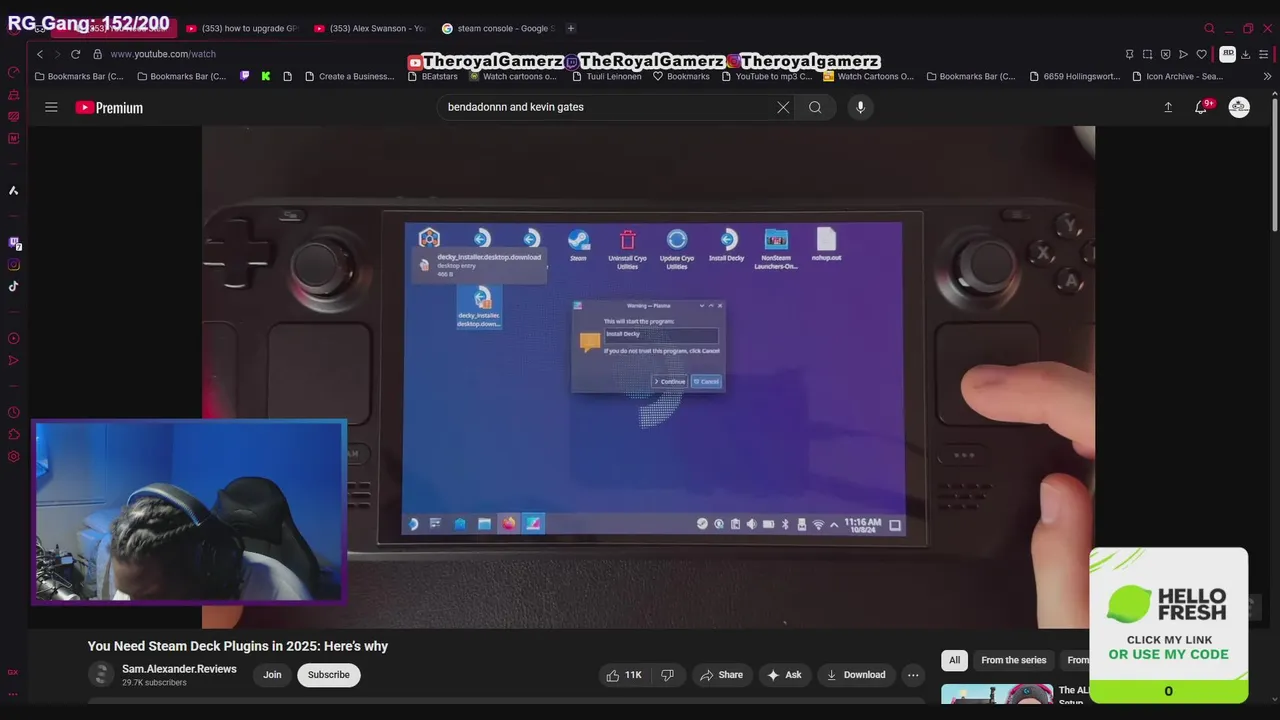
Task: Clear the YouTube search box with X
Action: tap(783, 107)
